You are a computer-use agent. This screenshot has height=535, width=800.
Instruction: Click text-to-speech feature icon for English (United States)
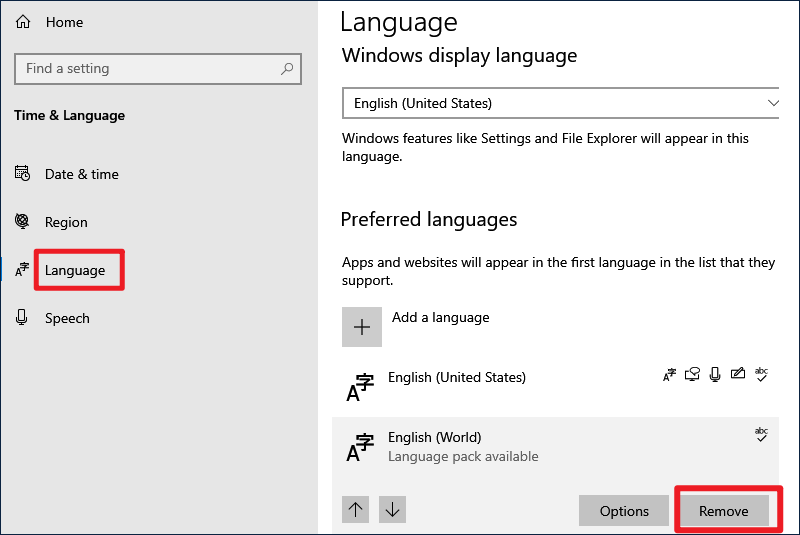click(692, 374)
